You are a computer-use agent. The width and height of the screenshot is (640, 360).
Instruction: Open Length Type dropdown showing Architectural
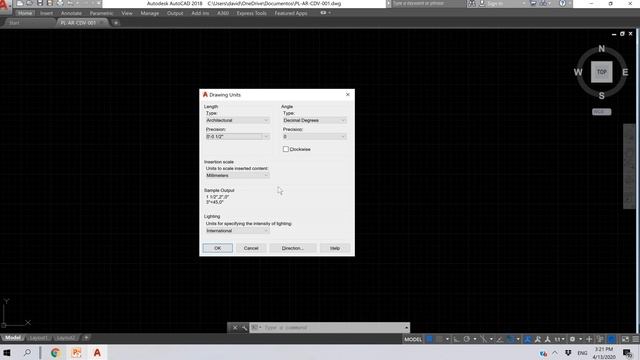(x=237, y=120)
